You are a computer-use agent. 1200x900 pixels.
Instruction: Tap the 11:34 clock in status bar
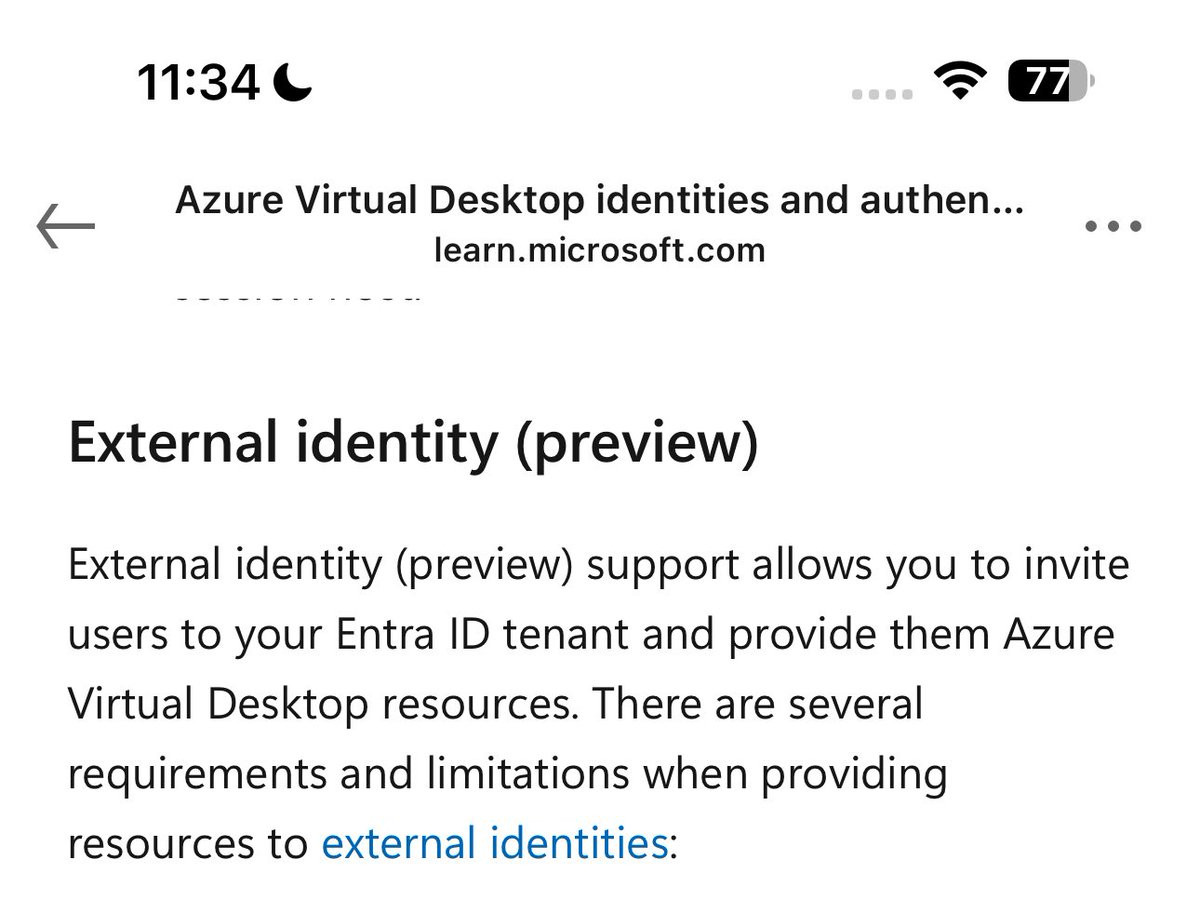tap(198, 82)
